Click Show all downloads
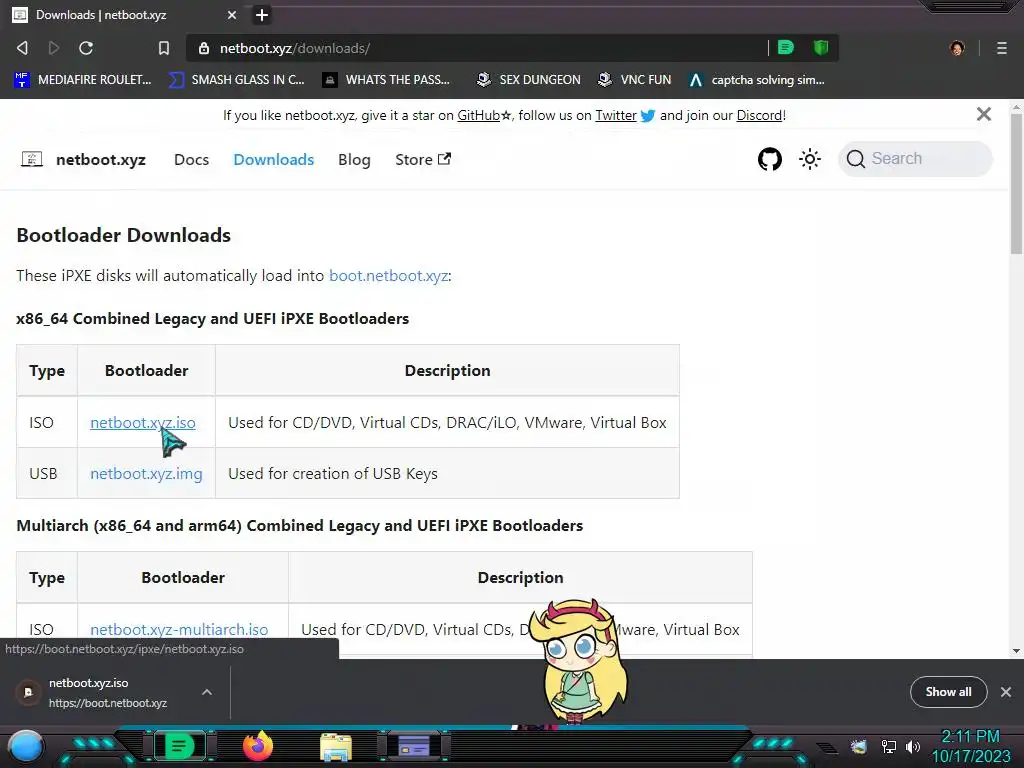The image size is (1024, 768). tap(948, 692)
